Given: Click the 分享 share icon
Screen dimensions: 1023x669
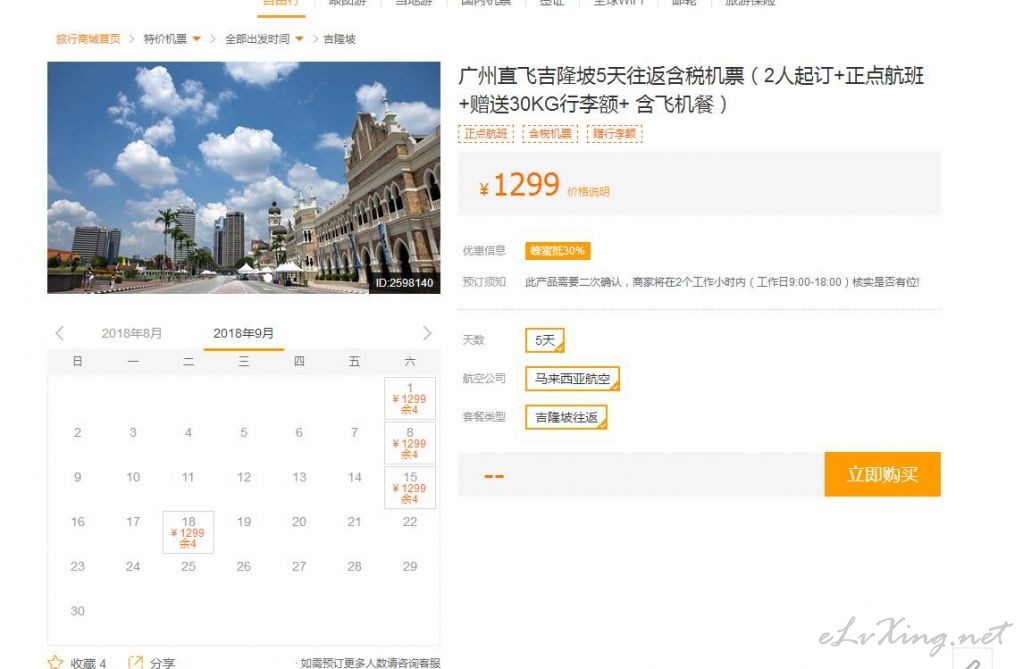Looking at the screenshot, I should [x=135, y=662].
